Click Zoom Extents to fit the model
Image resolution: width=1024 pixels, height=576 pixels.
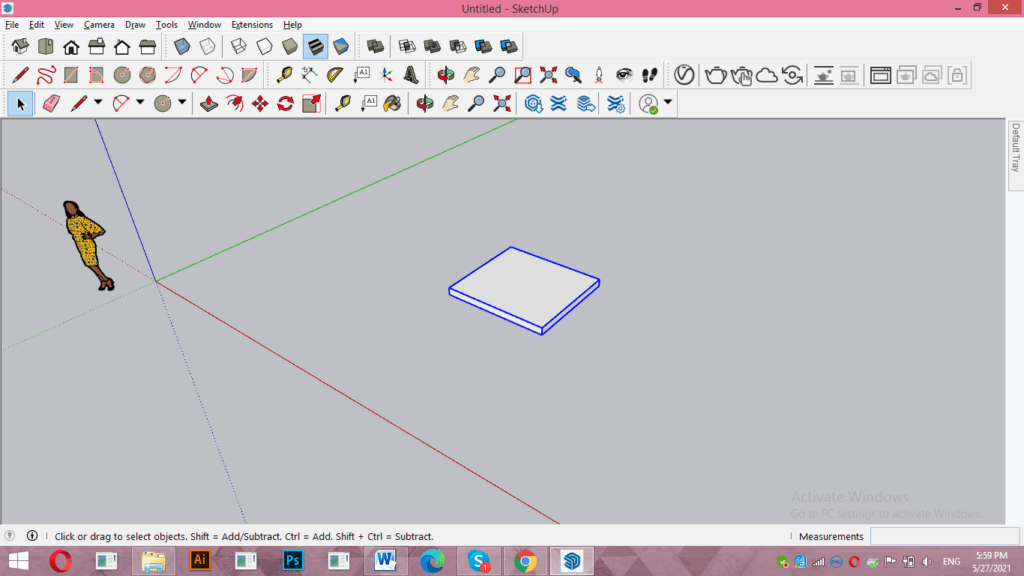[x=500, y=103]
